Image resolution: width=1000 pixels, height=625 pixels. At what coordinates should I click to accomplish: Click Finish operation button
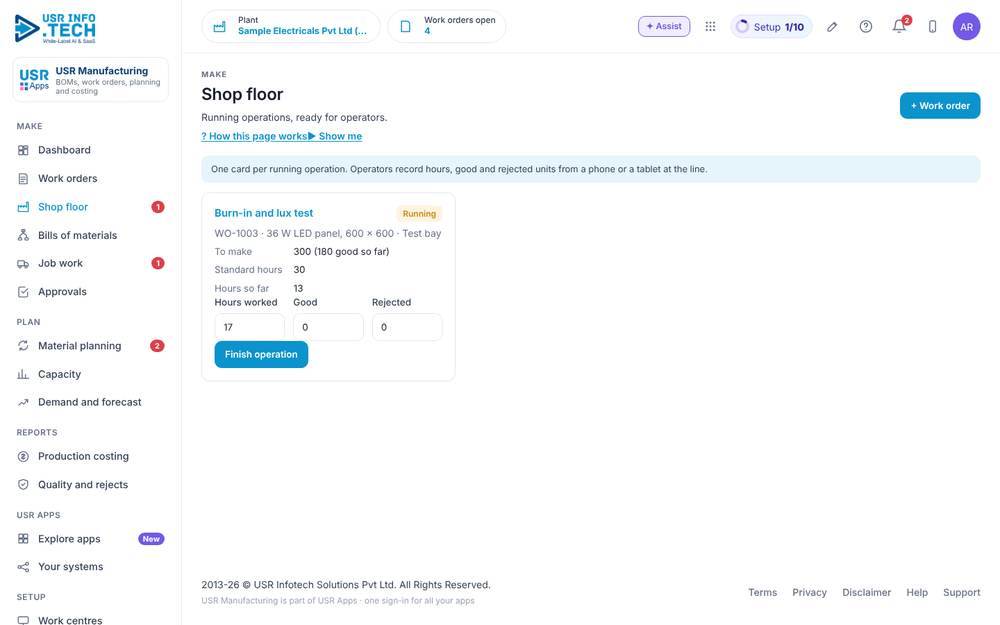[x=261, y=355]
